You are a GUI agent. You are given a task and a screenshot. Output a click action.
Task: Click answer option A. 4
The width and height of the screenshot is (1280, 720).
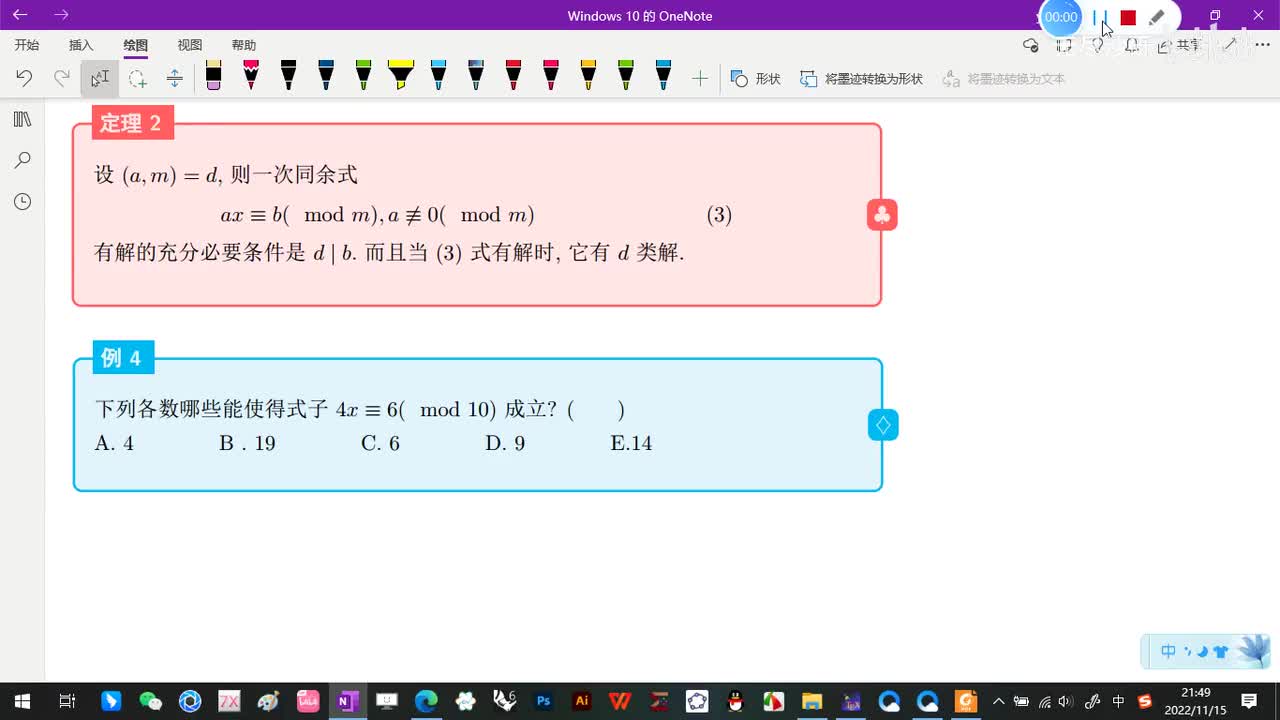114,443
